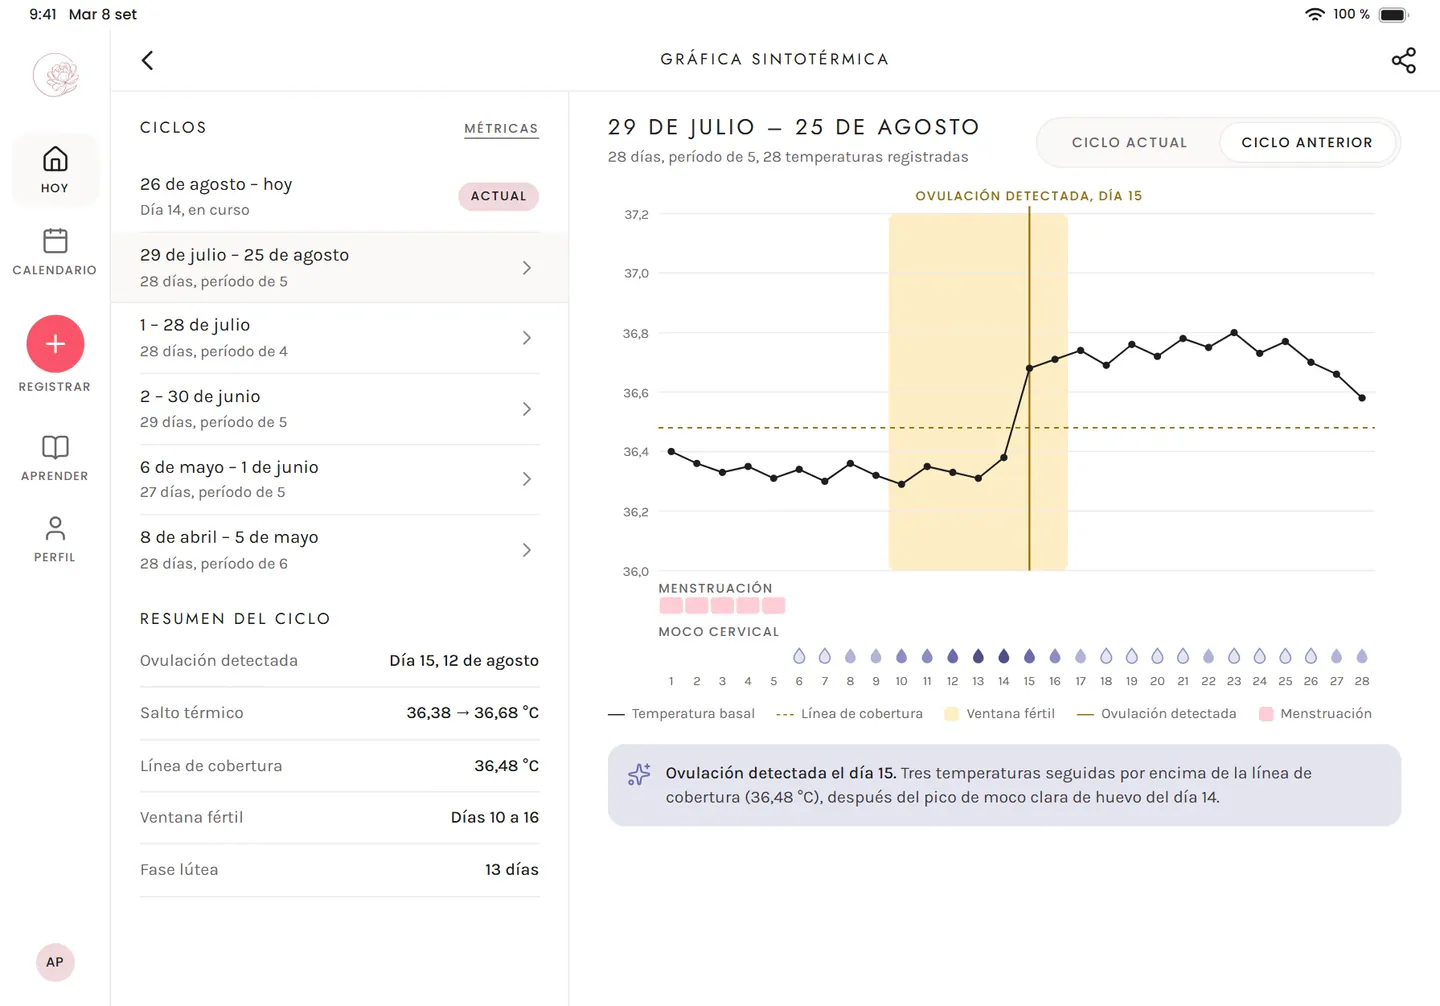
Task: Click the Menstruación legend swatch
Action: pos(1266,714)
